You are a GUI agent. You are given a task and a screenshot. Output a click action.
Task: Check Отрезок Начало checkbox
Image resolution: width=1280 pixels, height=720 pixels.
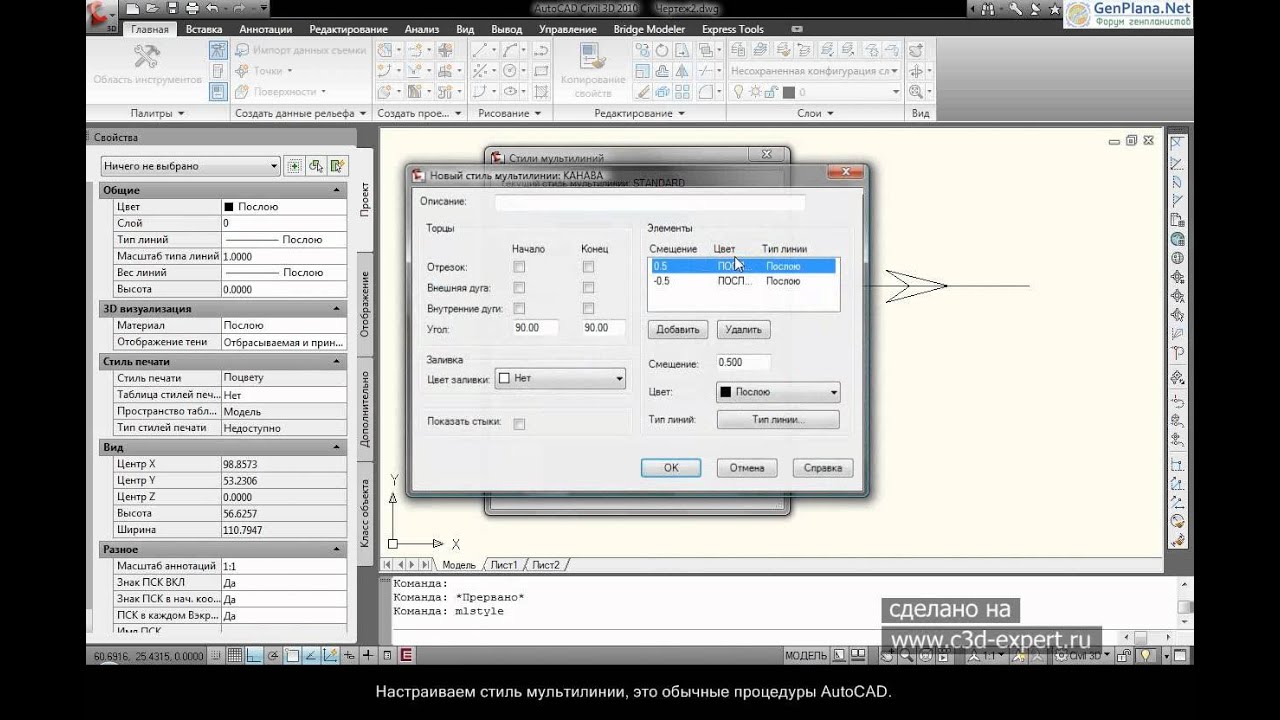[x=519, y=267]
